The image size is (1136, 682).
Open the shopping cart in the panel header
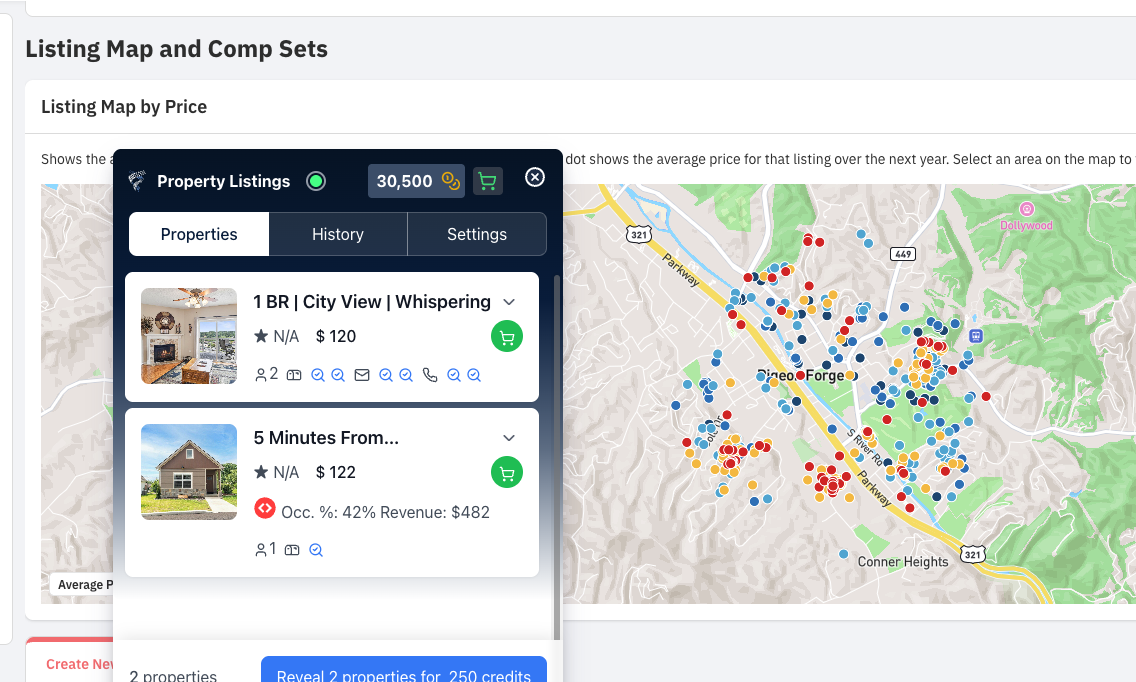coord(487,181)
